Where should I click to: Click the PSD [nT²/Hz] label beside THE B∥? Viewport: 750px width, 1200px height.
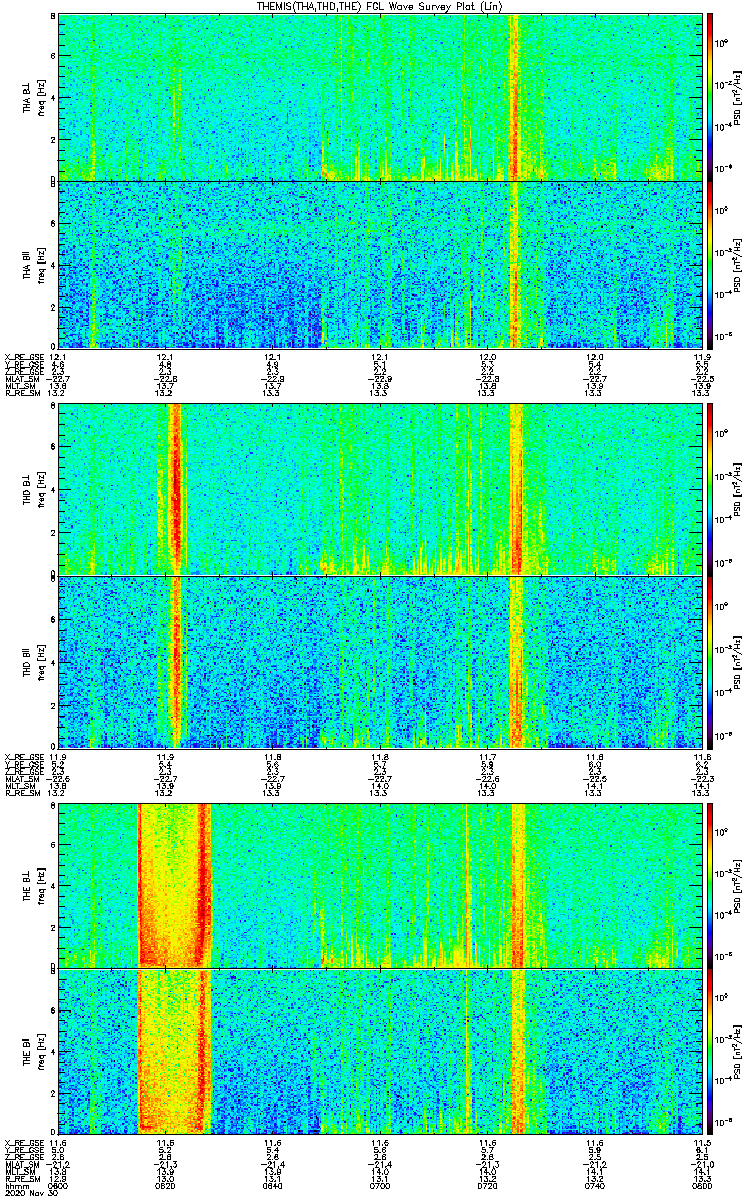pos(738,1052)
